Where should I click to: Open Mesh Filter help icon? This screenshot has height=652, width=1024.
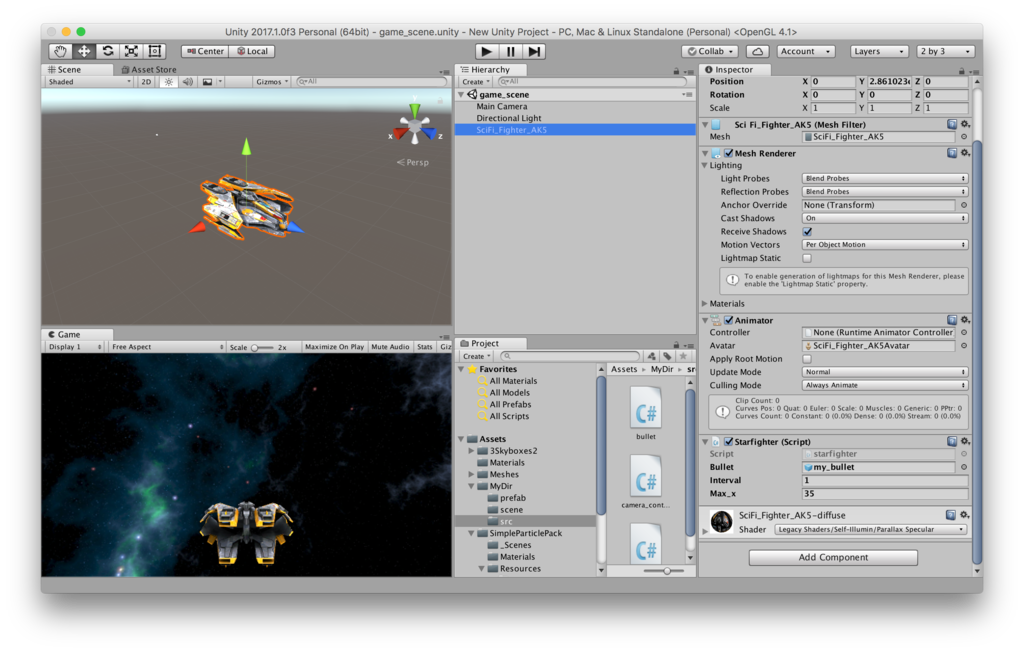click(x=952, y=124)
